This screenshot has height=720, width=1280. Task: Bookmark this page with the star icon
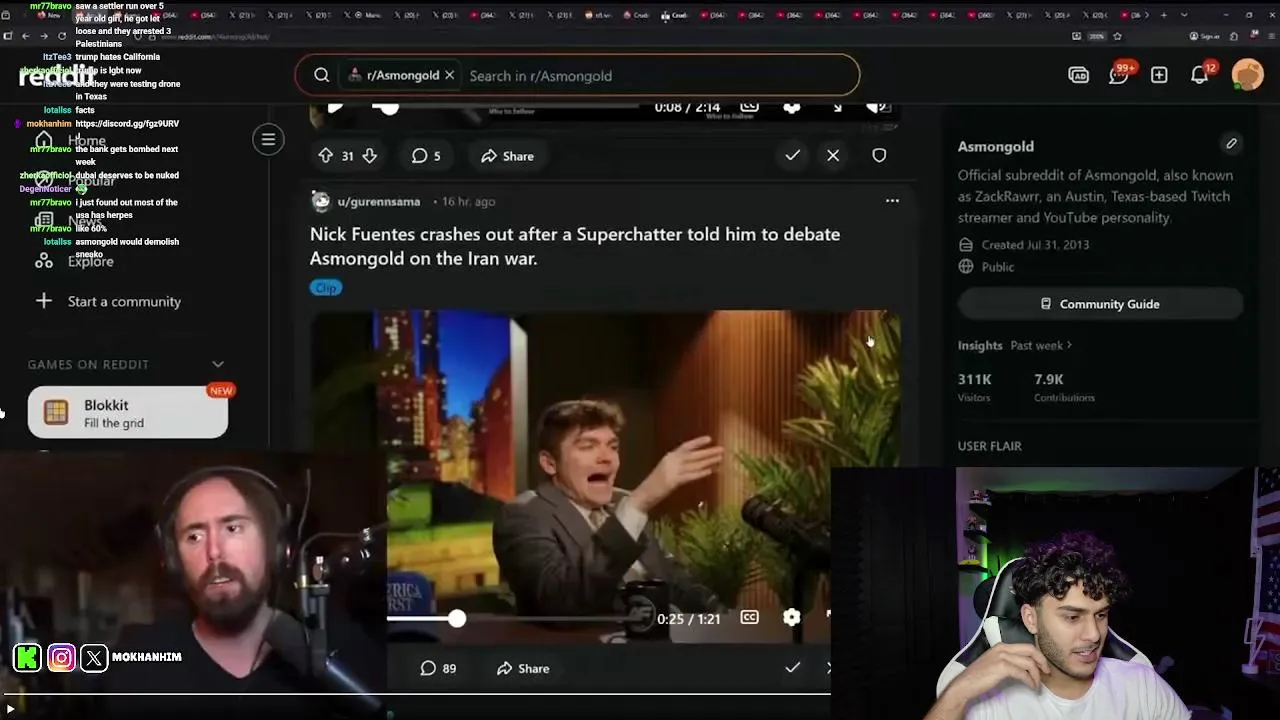pyautogui.click(x=1117, y=36)
